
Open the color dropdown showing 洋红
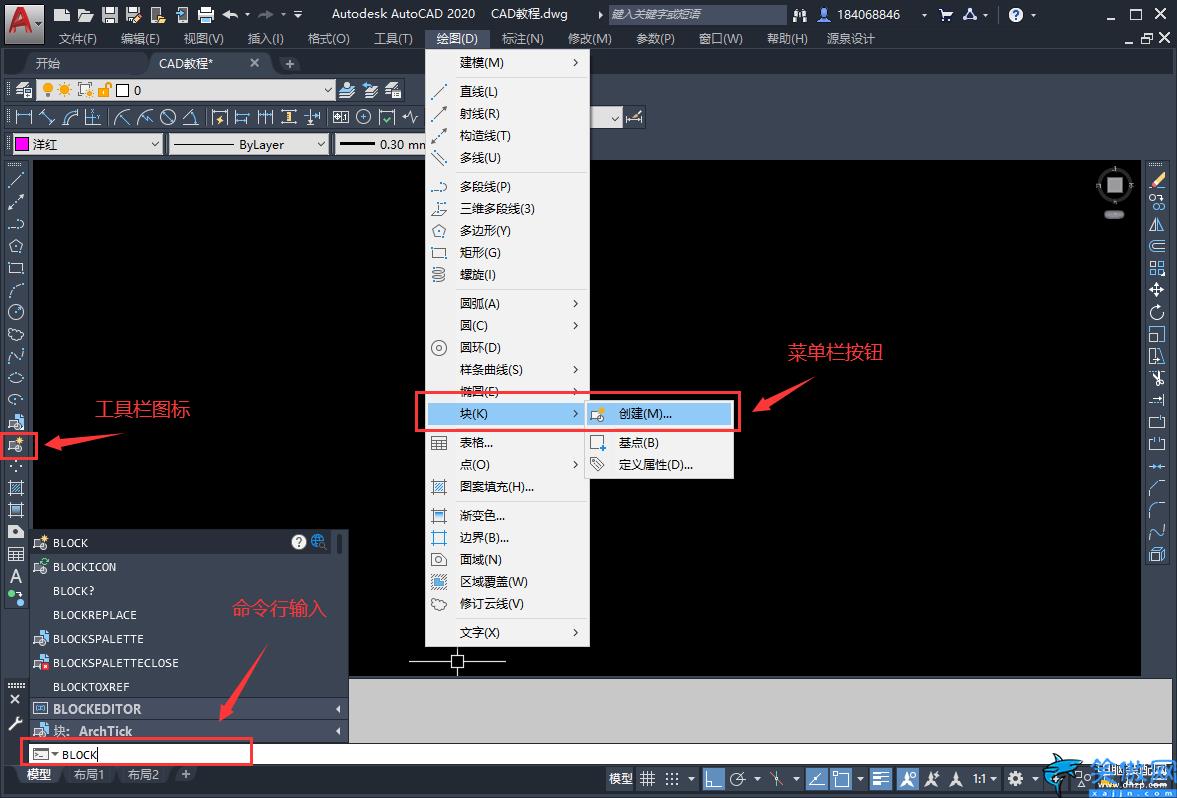point(88,144)
